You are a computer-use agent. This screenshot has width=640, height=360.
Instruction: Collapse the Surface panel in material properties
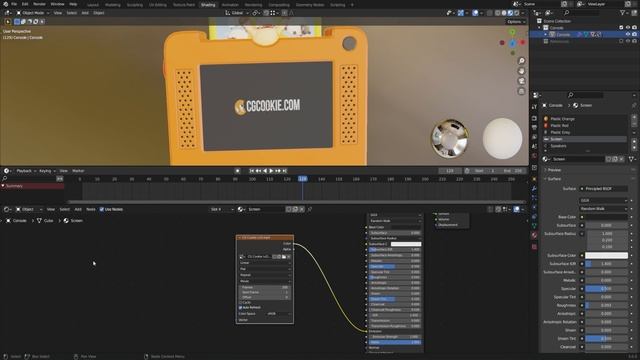pyautogui.click(x=554, y=179)
